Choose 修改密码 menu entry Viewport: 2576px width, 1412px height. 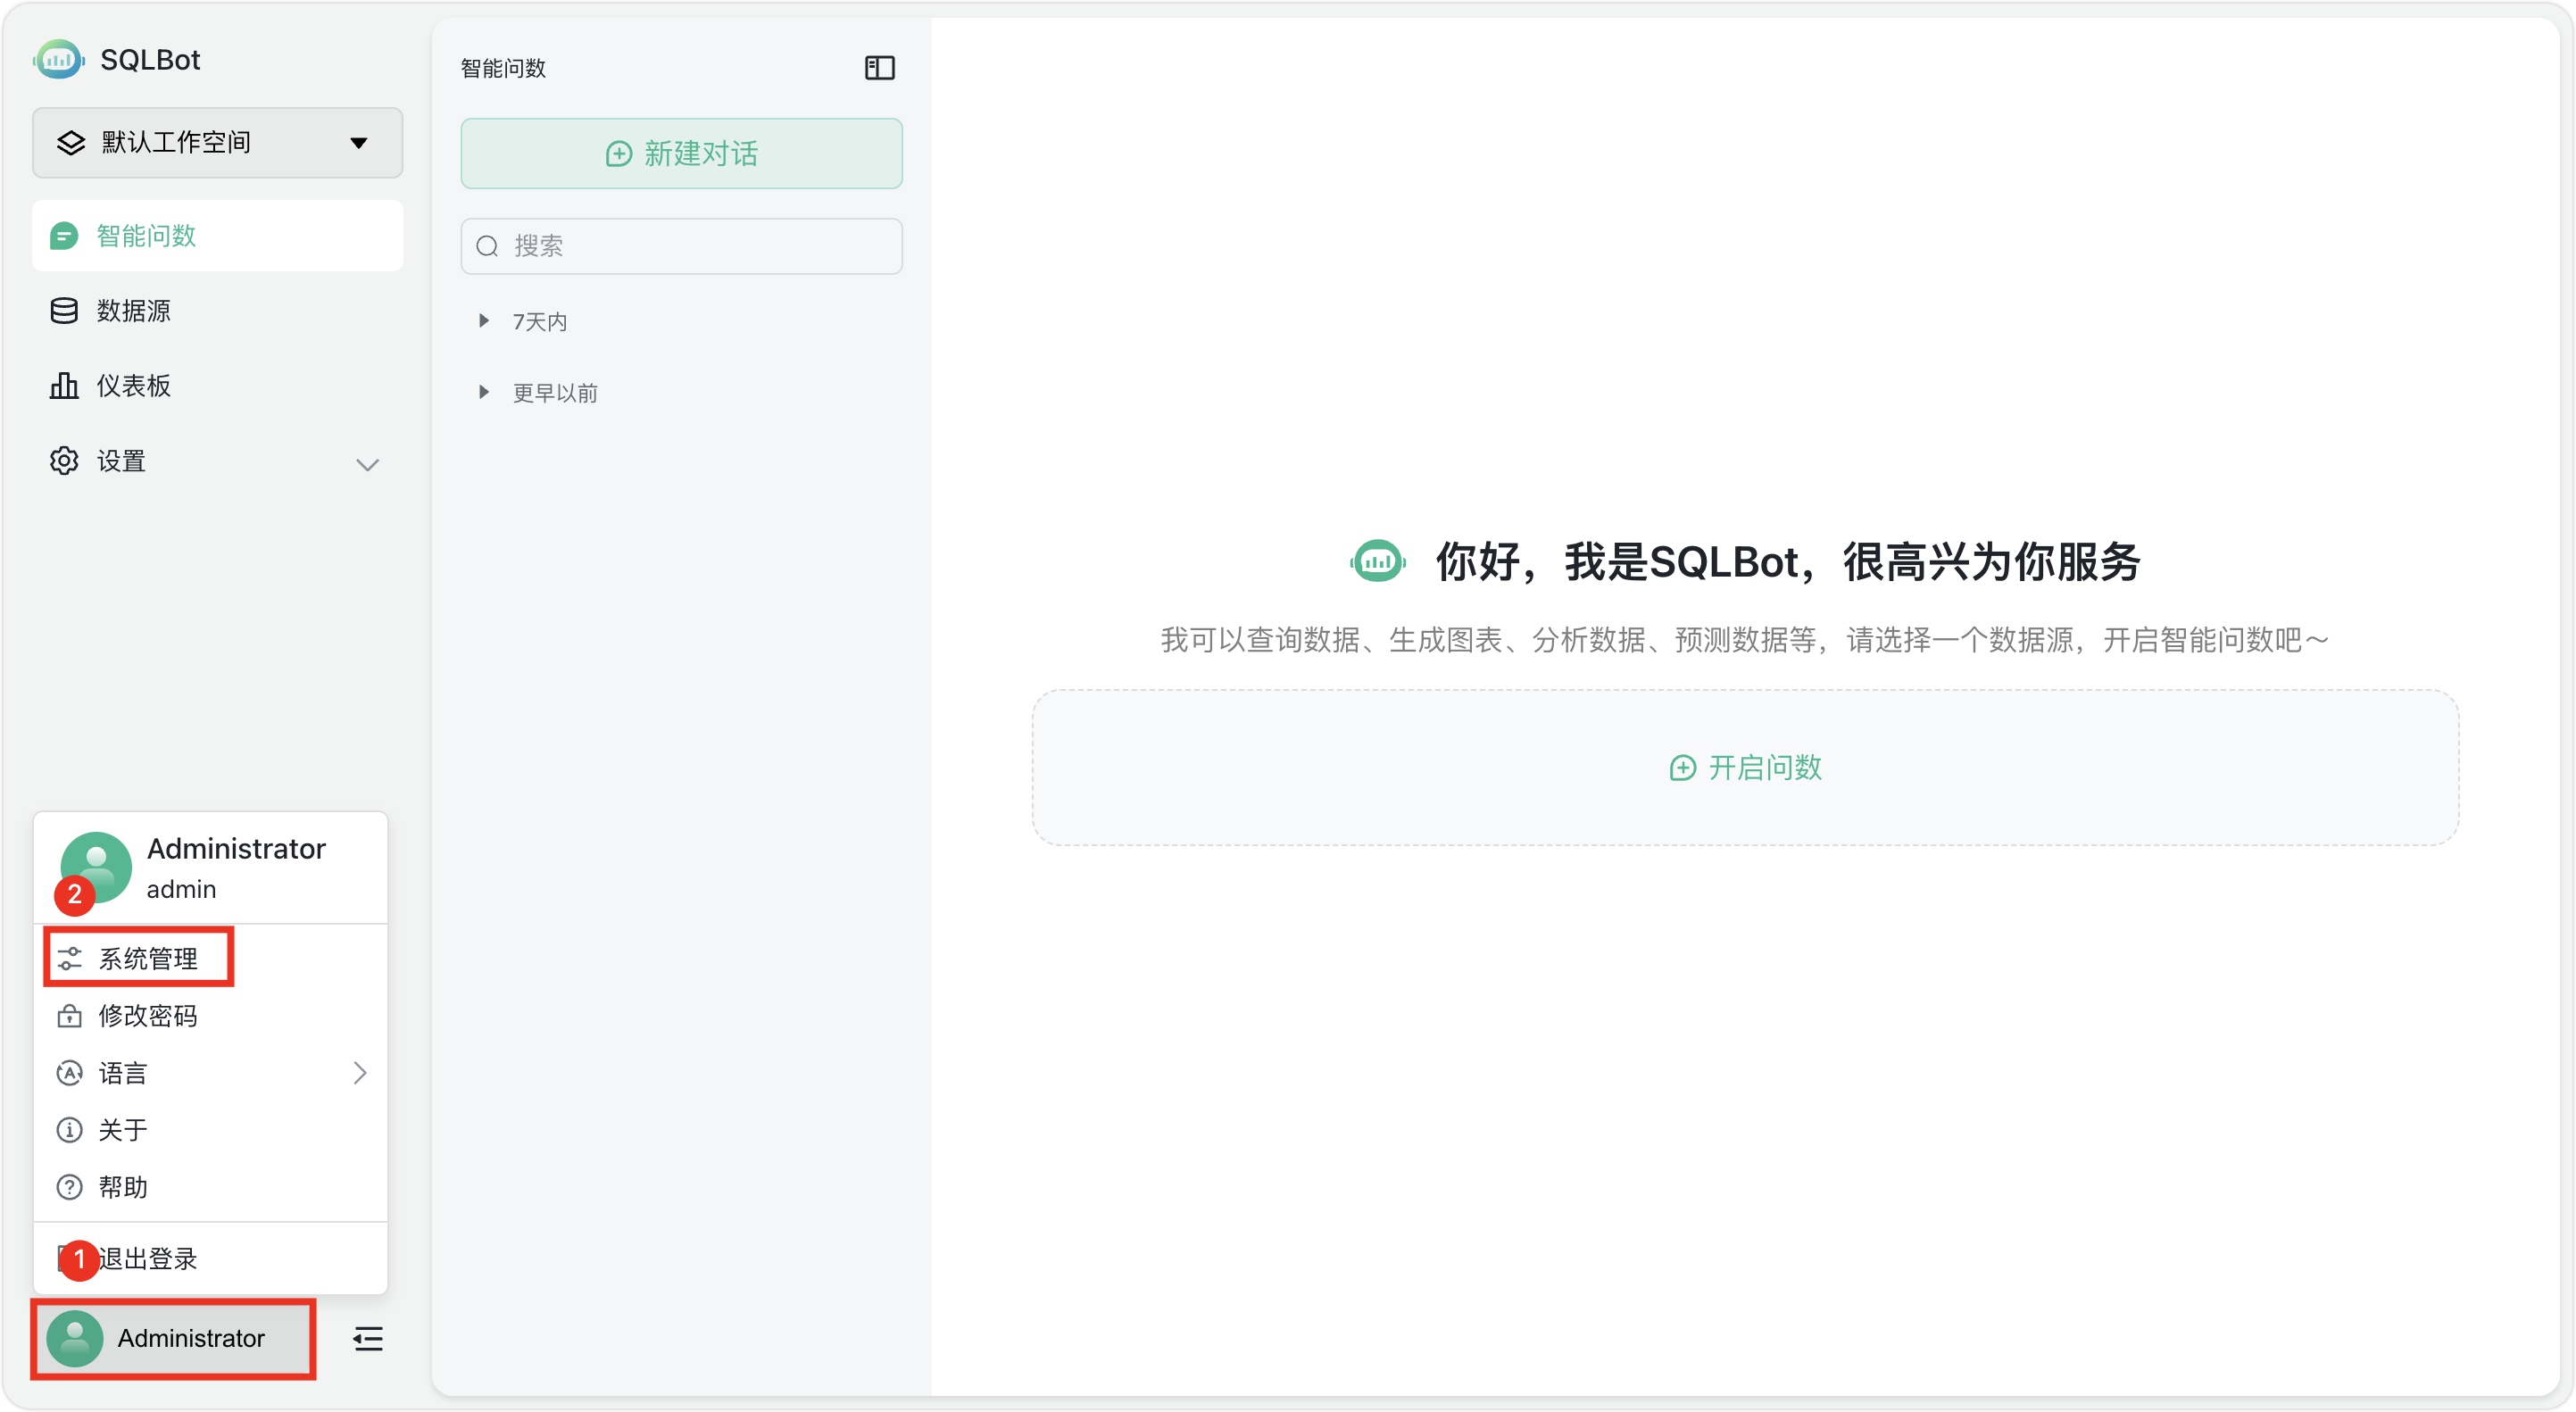[x=147, y=1016]
